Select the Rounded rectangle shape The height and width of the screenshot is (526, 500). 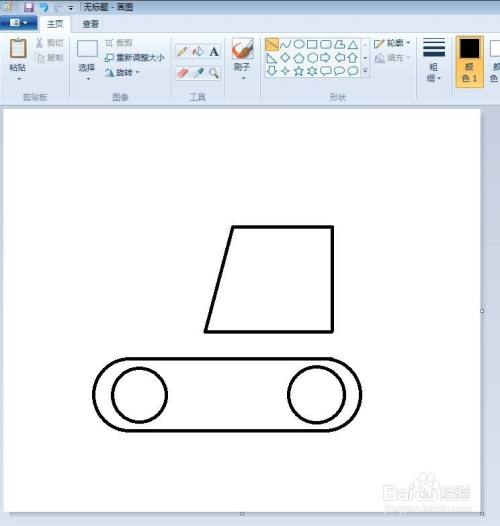click(x=326, y=44)
